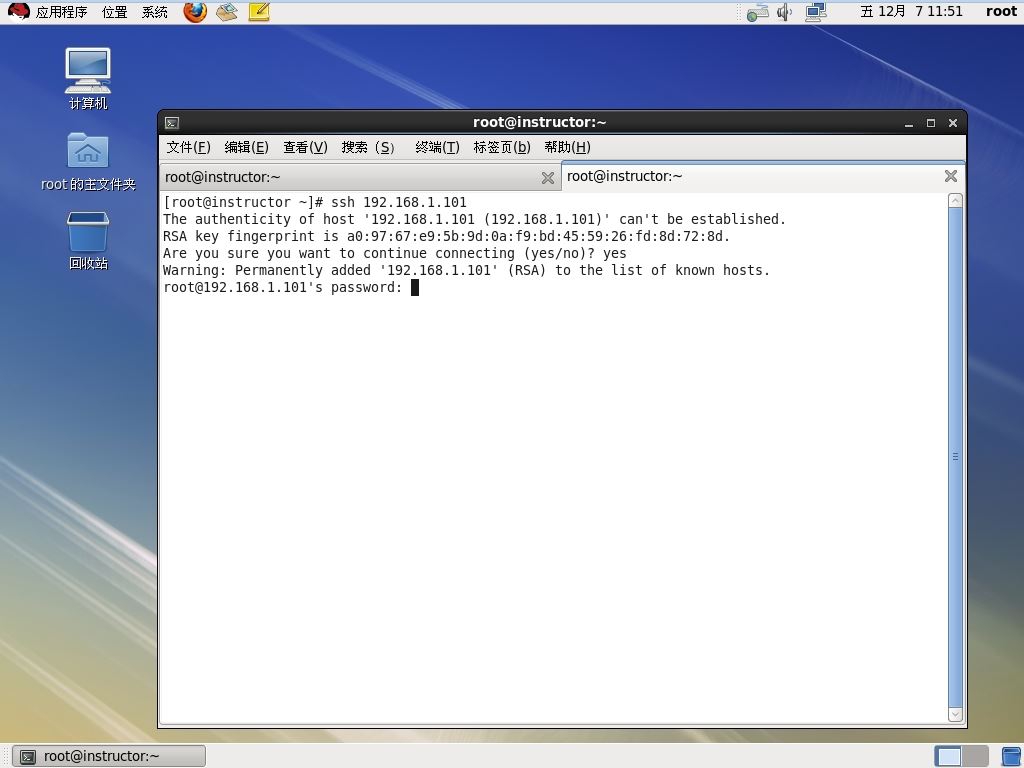The height and width of the screenshot is (768, 1024).
Task: Click the 'ssh 192.168.1.101' command line
Action: 315,202
